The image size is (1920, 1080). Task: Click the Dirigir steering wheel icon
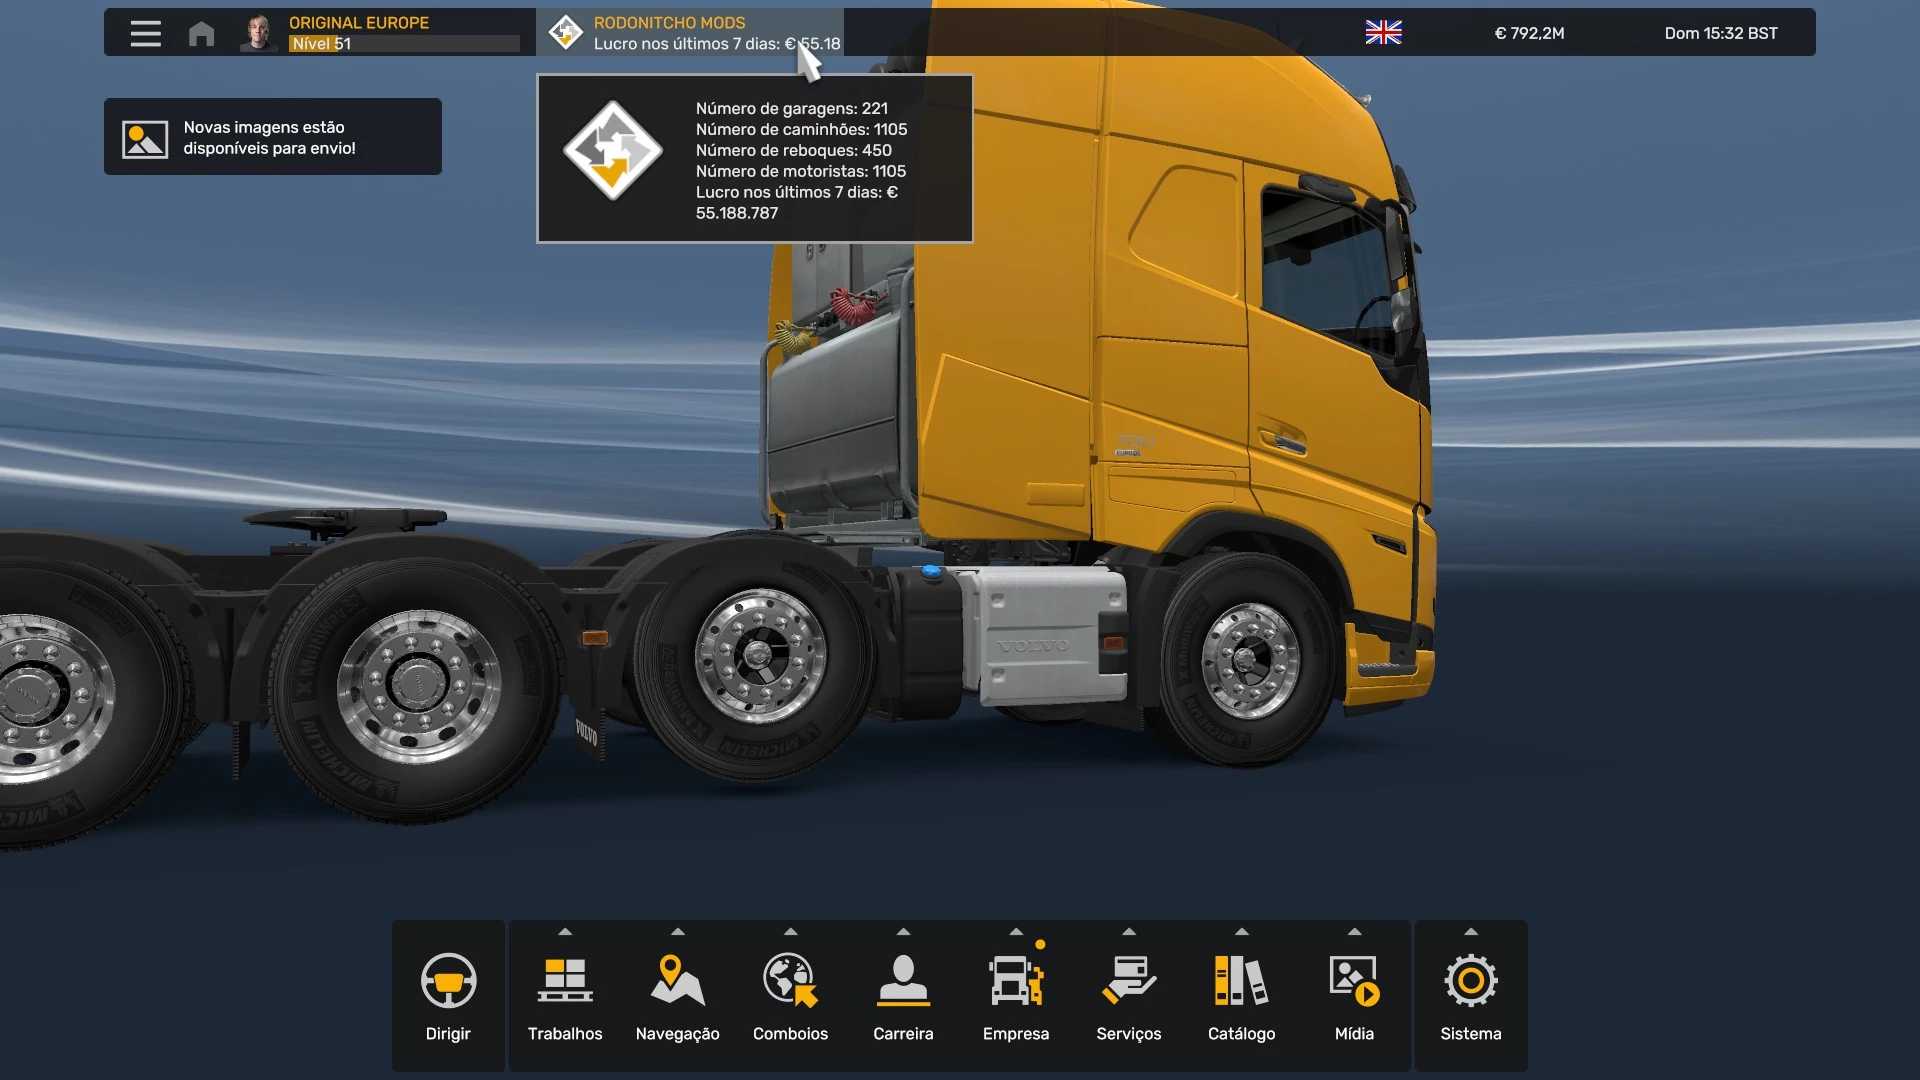[448, 980]
